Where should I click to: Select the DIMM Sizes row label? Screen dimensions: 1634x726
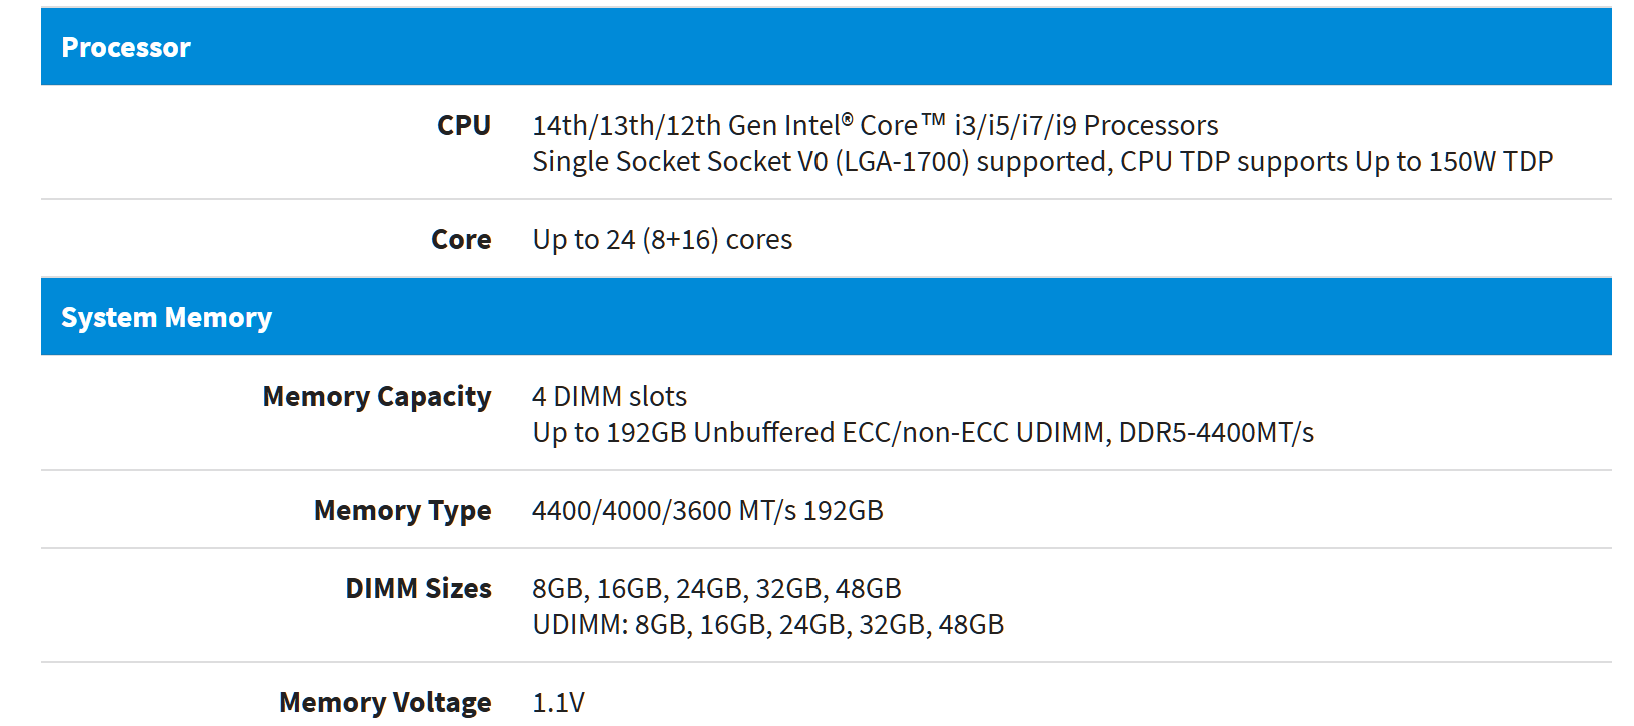[418, 589]
